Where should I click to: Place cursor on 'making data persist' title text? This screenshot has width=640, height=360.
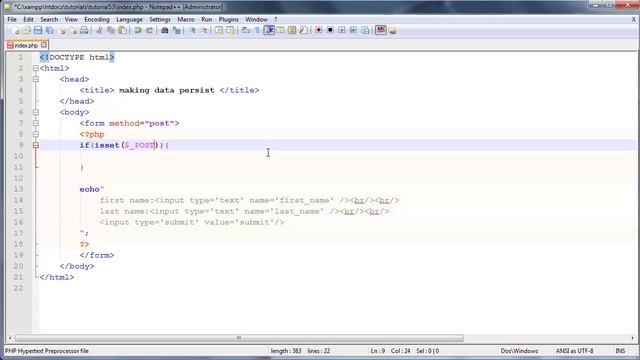[x=167, y=90]
